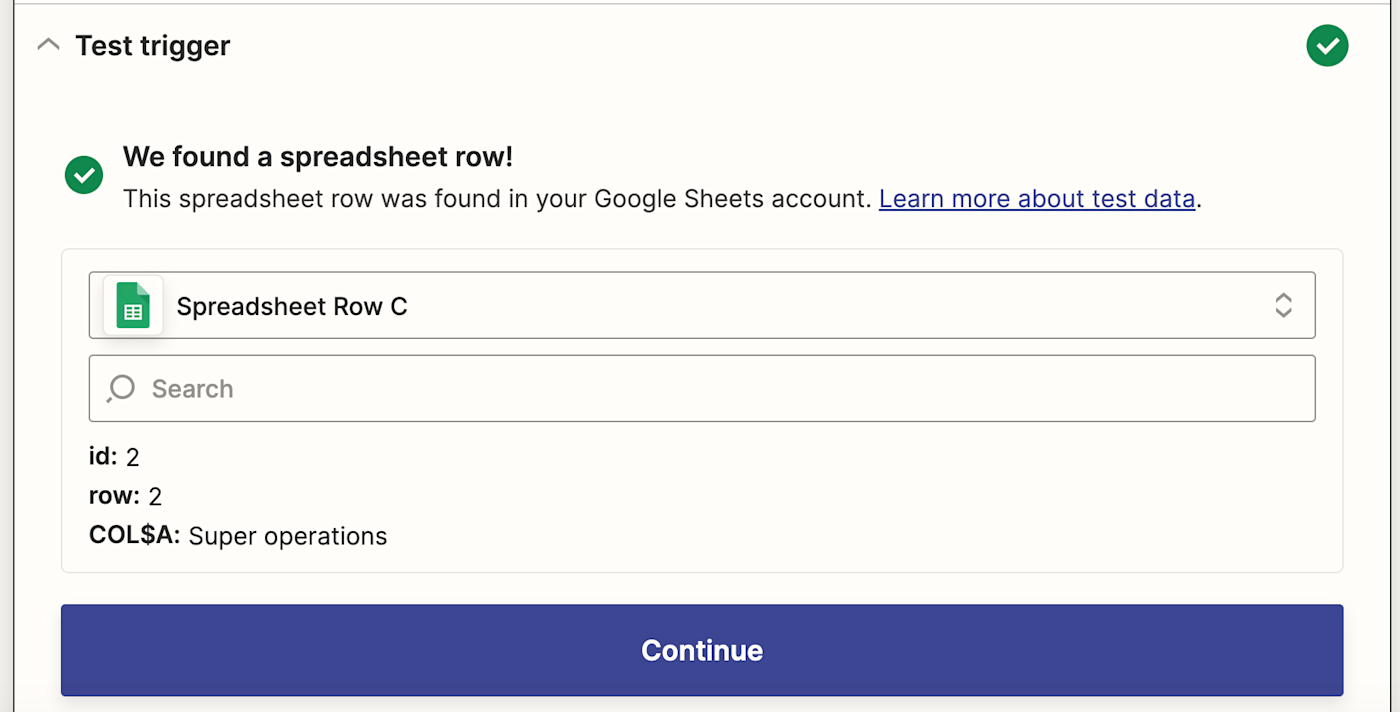Focus the Search input field
This screenshot has height=712, width=1400.
(x=720, y=388)
